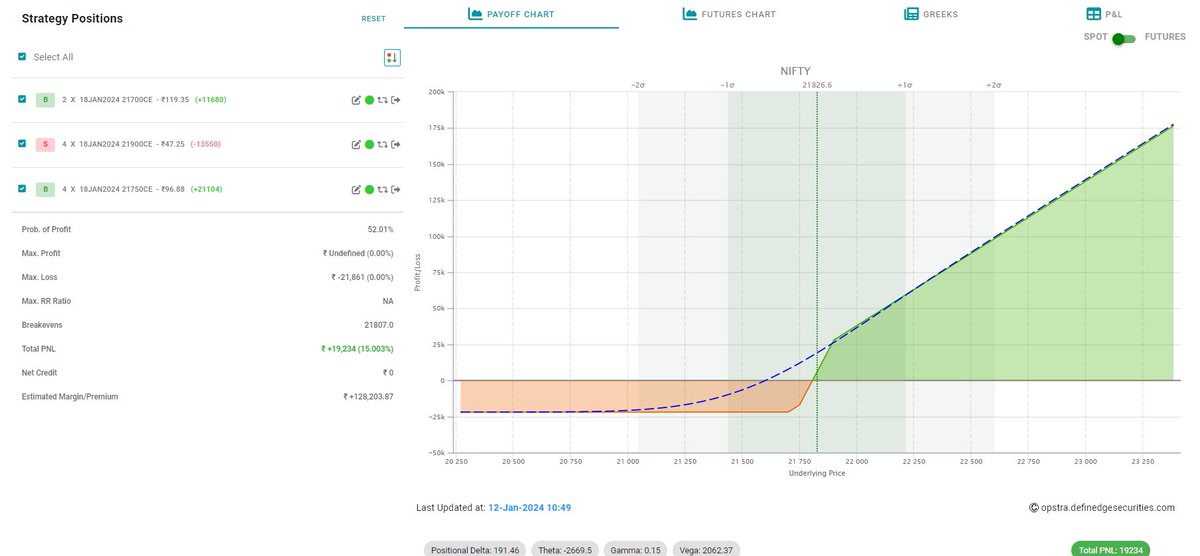1200x556 pixels.
Task: Click the Gamma: 0.15 chip
Action: [x=635, y=549]
